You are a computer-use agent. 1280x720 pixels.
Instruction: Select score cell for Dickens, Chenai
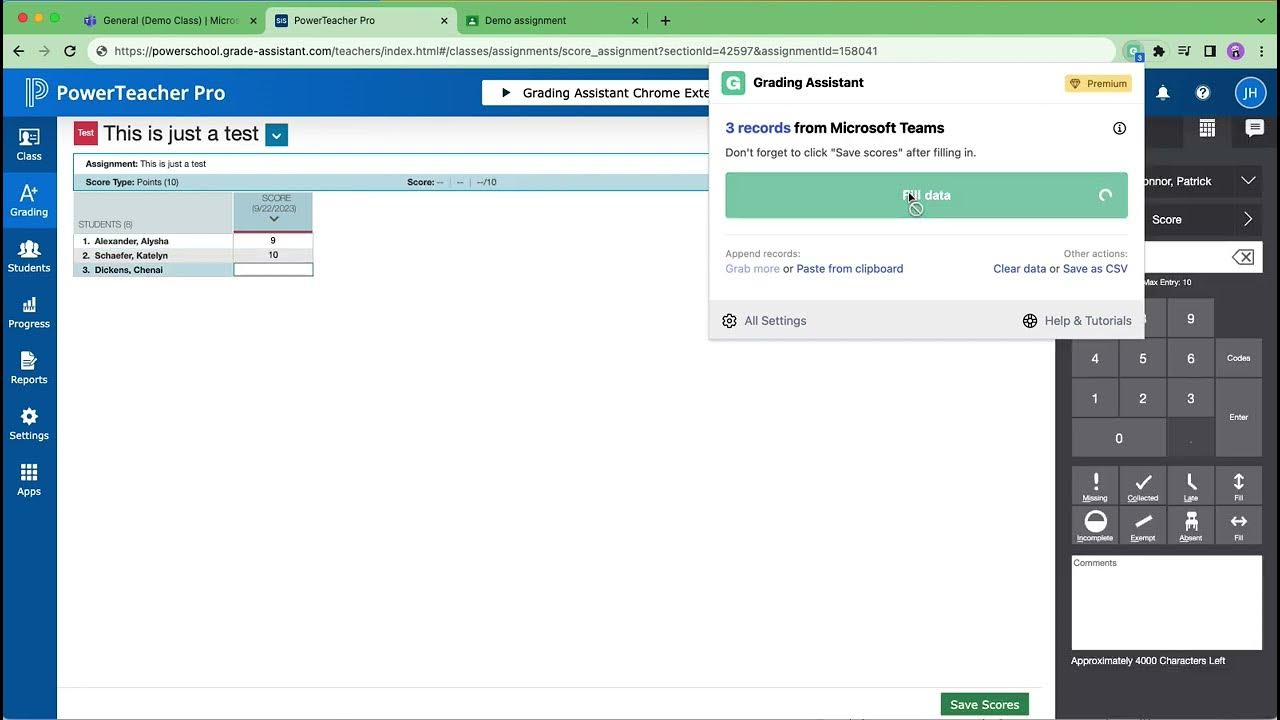click(273, 270)
